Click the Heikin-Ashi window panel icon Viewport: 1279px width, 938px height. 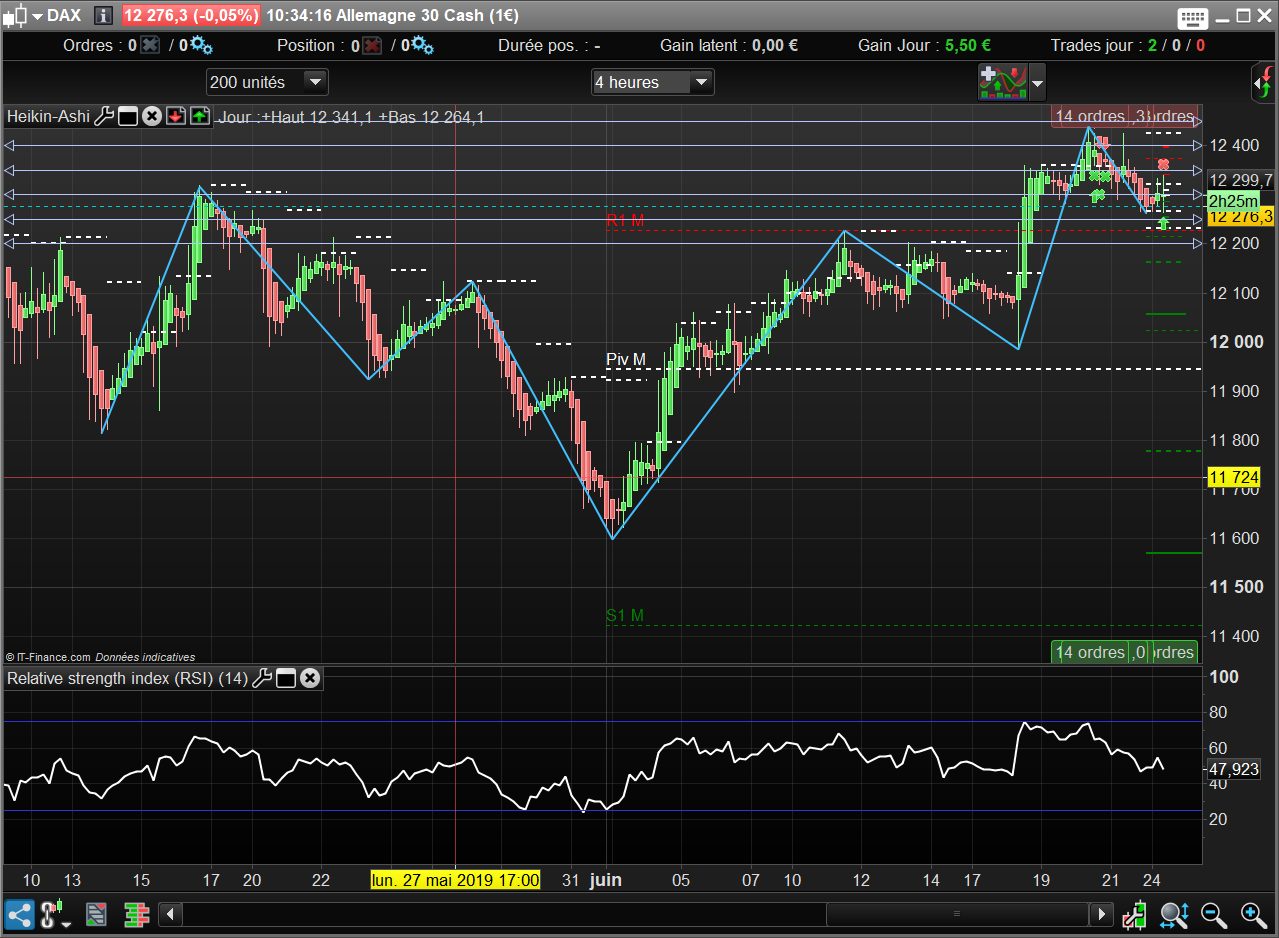coord(128,116)
